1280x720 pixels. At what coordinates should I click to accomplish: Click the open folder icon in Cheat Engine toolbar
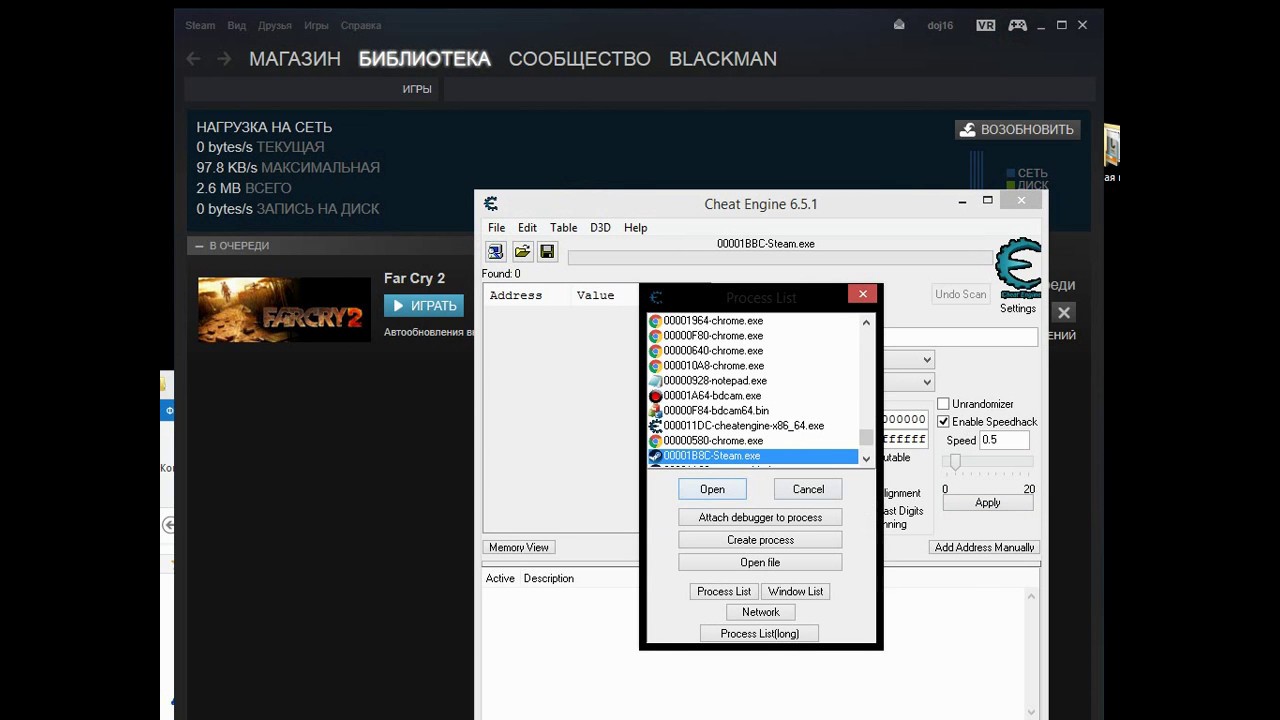(522, 252)
